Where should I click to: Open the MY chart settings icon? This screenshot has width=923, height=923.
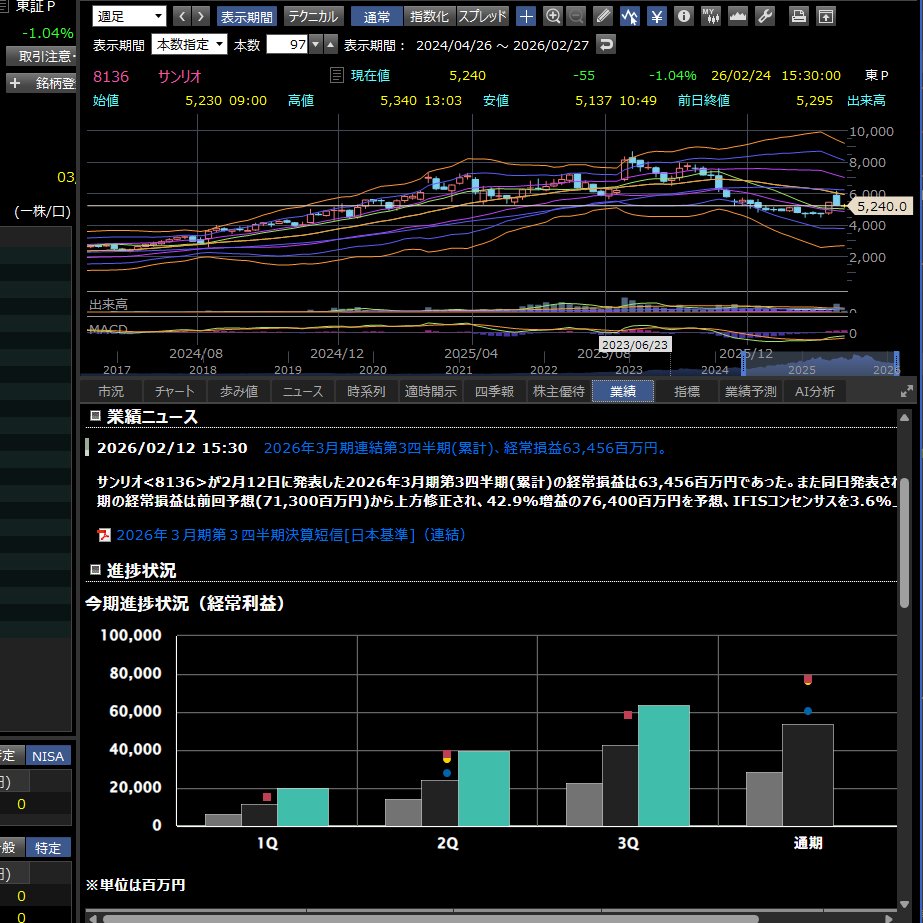pos(710,16)
